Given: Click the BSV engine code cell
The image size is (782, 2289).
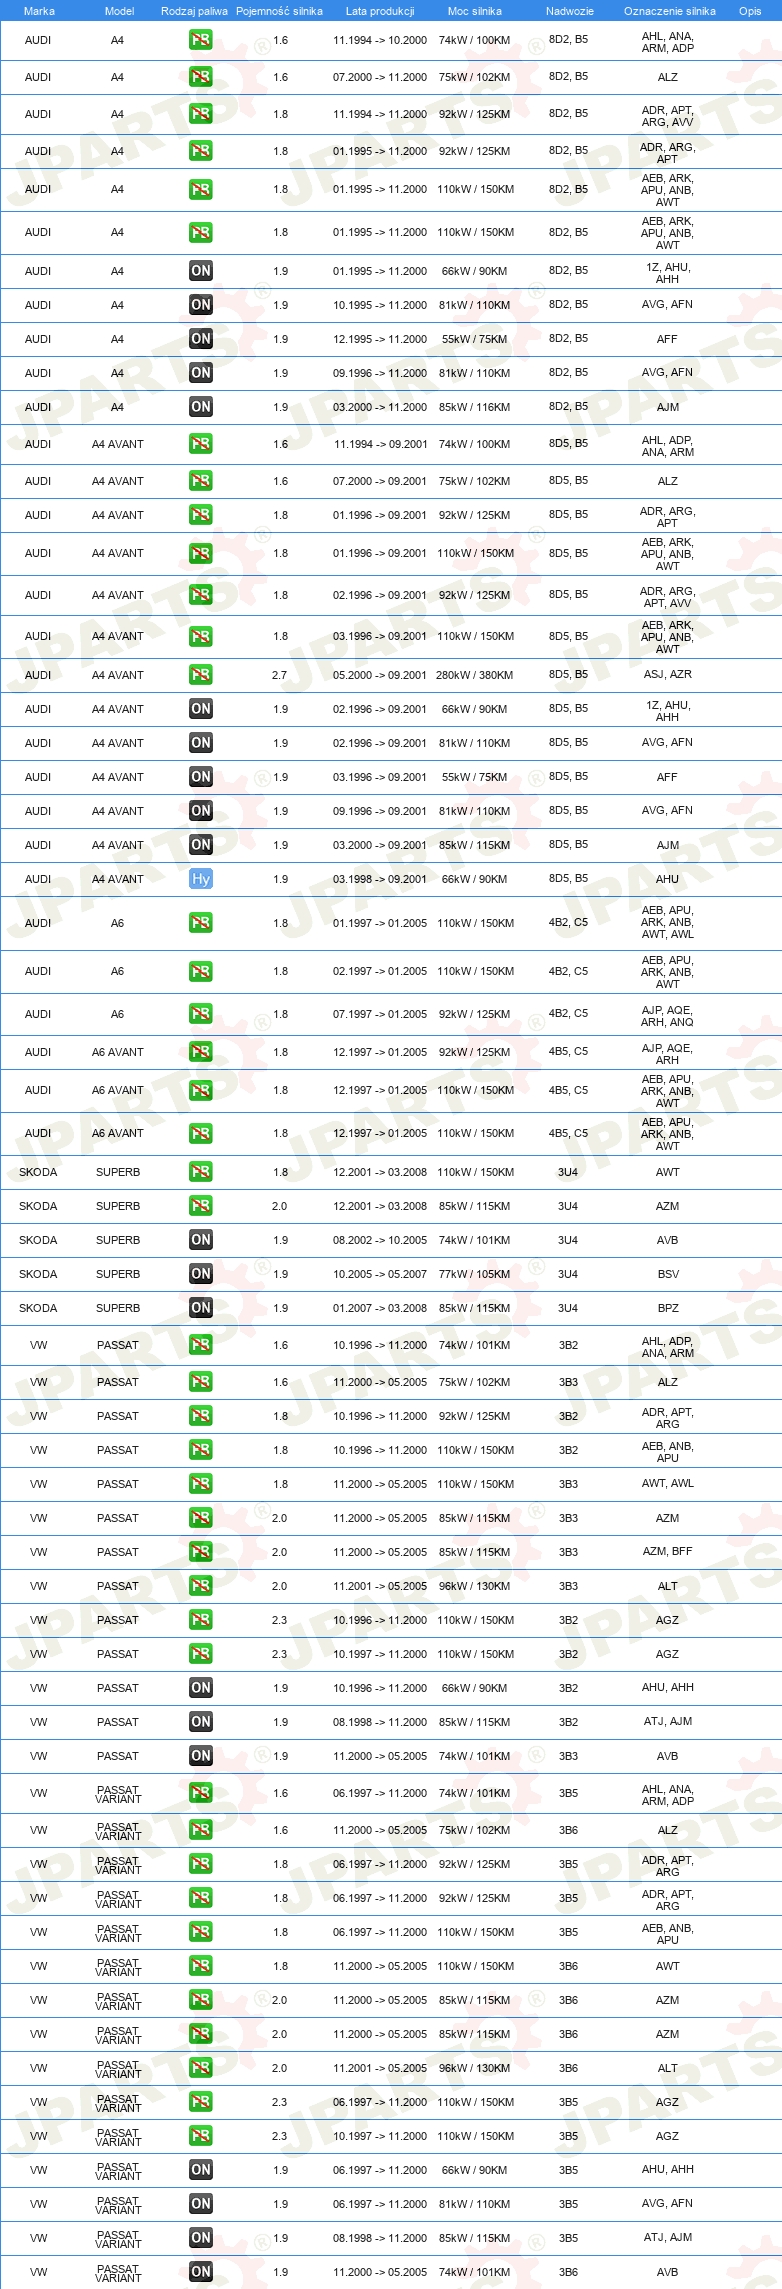Looking at the screenshot, I should click(x=668, y=1274).
